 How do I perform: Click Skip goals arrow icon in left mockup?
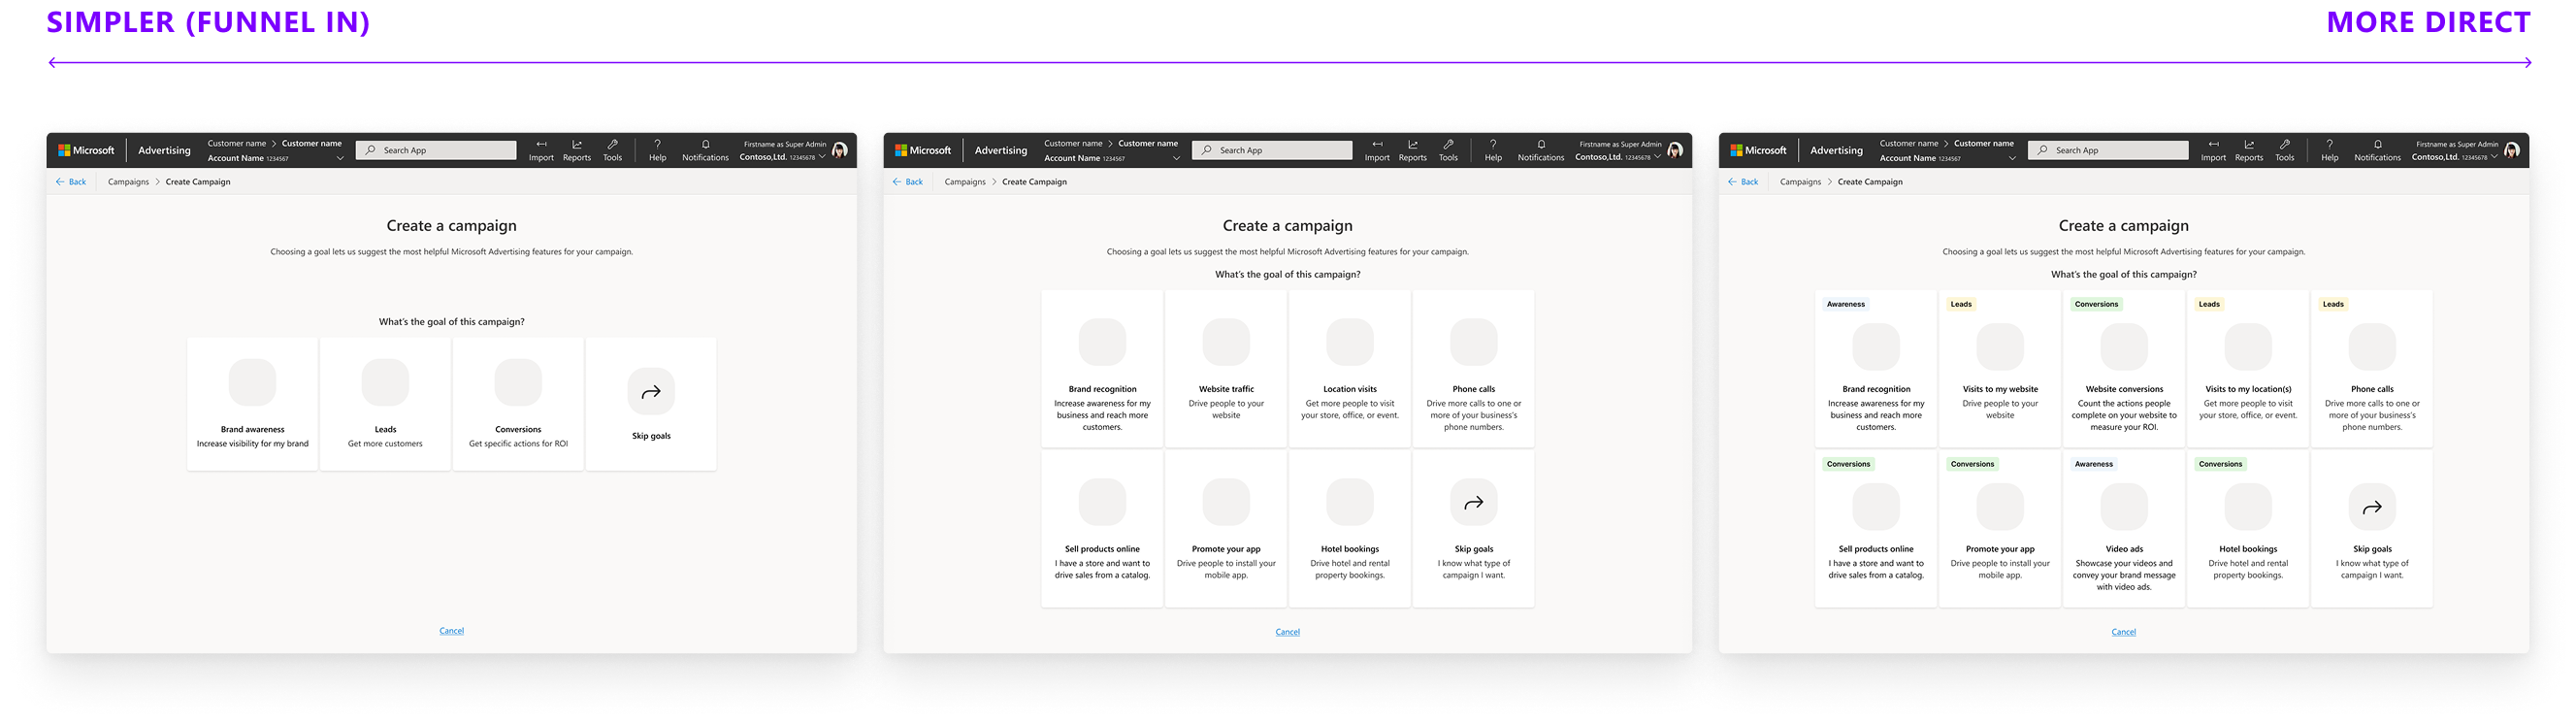(651, 392)
